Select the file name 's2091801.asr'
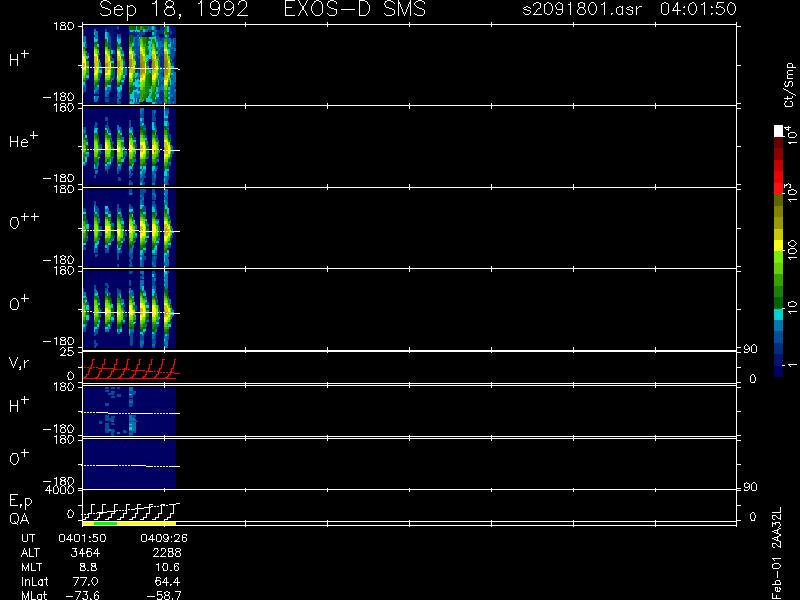 point(582,9)
